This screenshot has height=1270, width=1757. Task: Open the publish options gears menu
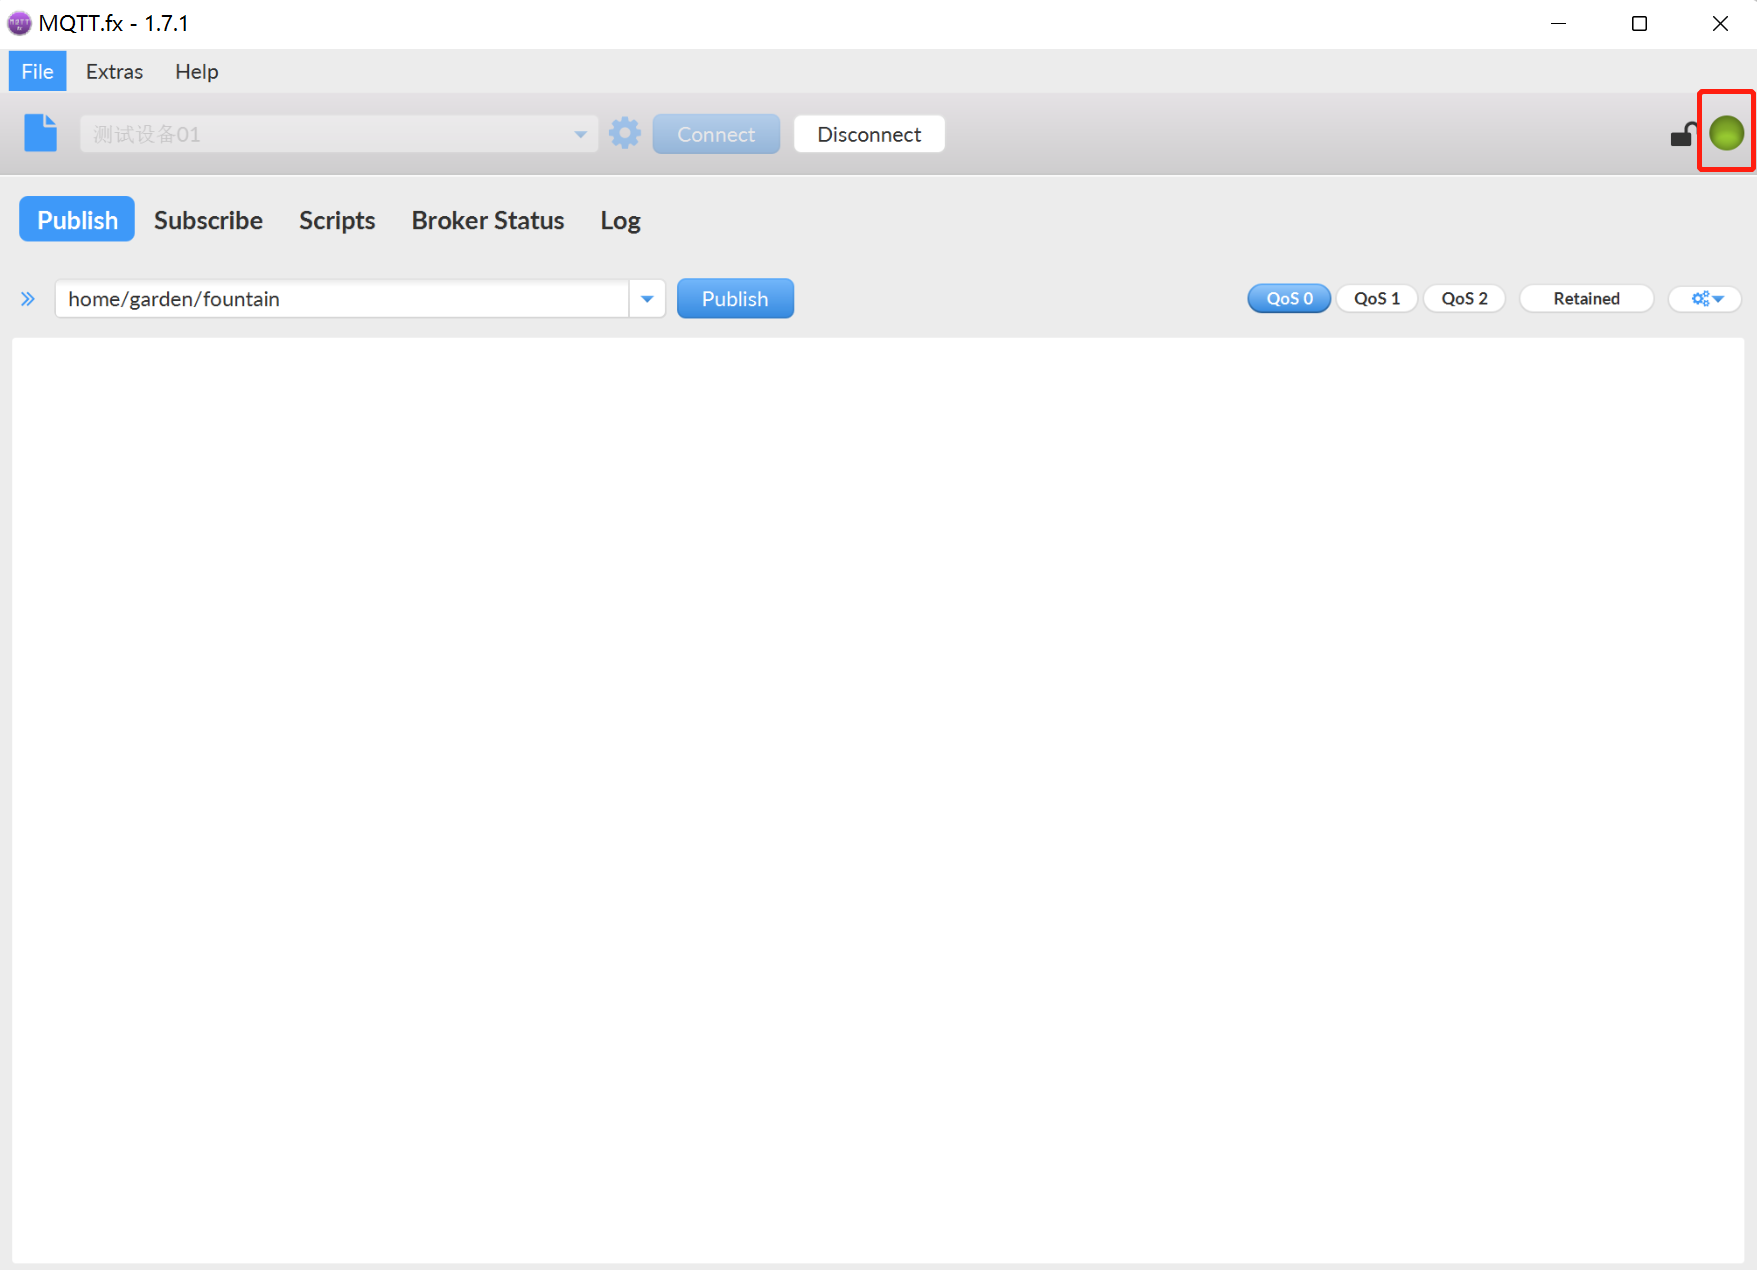tap(1706, 298)
